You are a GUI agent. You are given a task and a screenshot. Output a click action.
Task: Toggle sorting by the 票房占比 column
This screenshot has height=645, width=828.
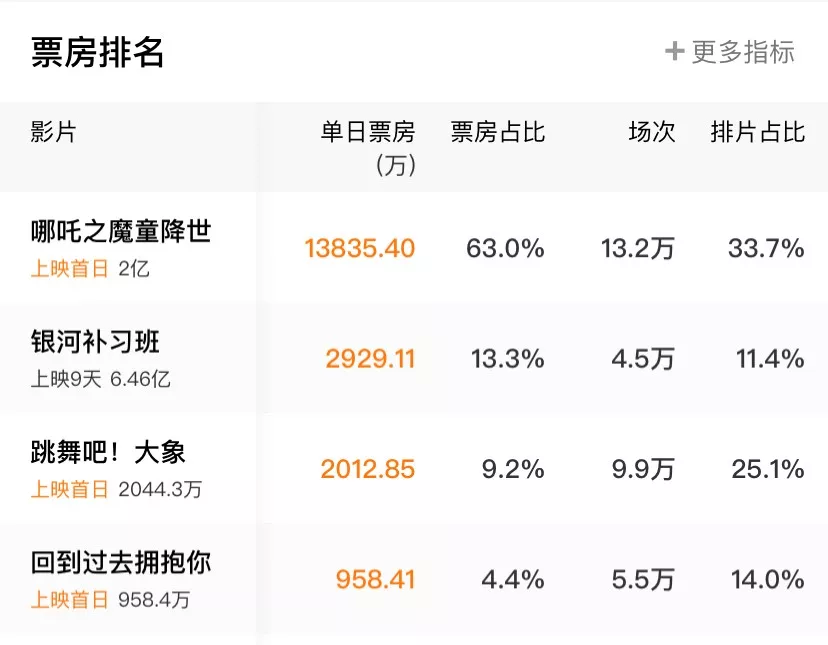click(498, 133)
